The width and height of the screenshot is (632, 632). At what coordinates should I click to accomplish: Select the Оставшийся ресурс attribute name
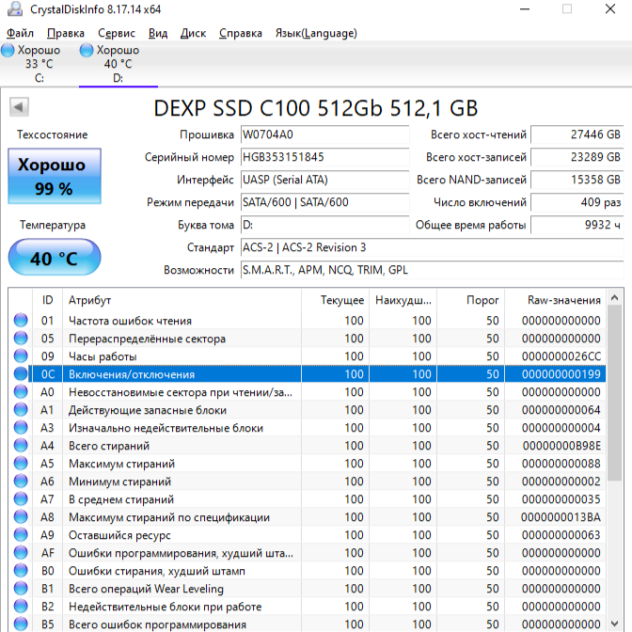(x=119, y=535)
